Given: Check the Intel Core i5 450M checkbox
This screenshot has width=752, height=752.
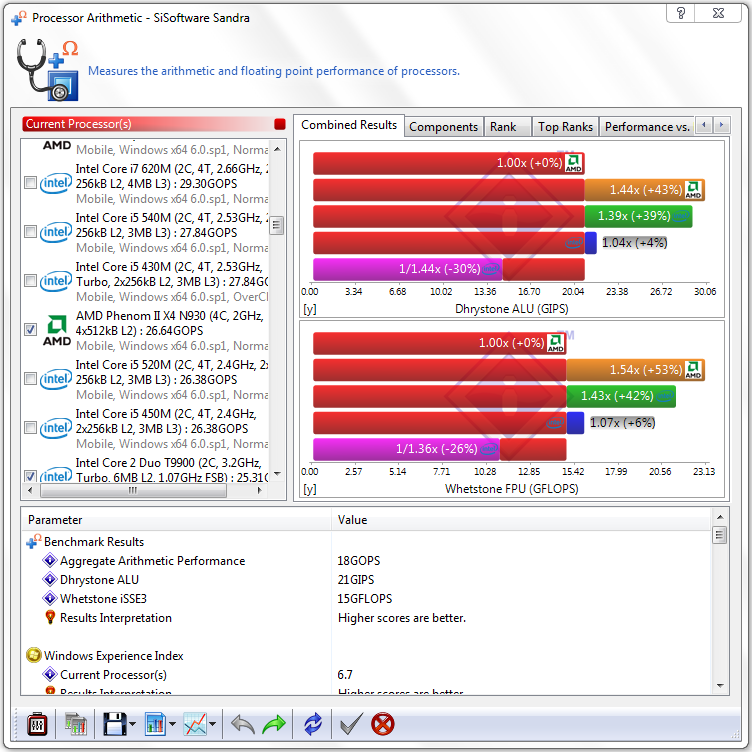Looking at the screenshot, I should click(x=30, y=428).
